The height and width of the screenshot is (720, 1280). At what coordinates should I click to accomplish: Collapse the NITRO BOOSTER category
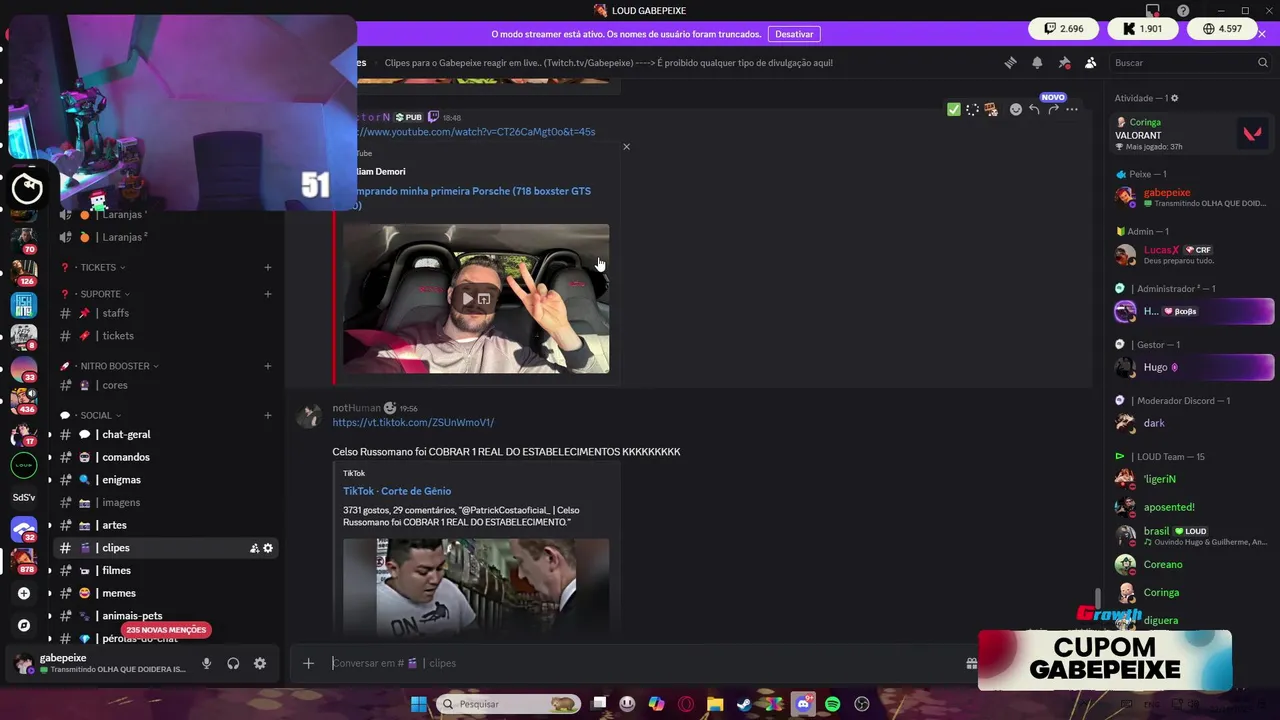coord(116,366)
